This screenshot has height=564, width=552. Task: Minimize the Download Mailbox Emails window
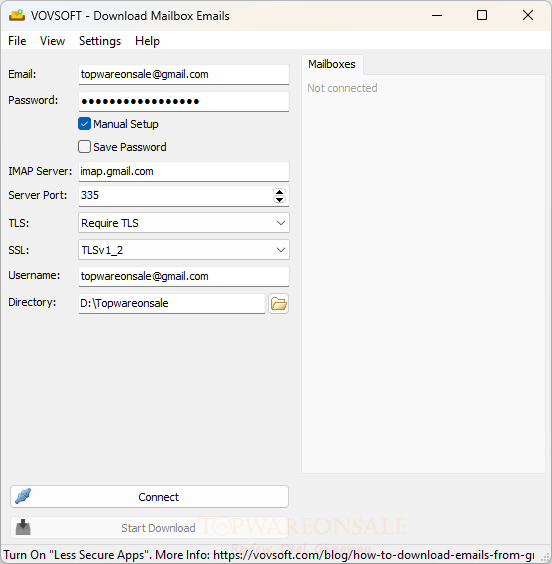(437, 15)
